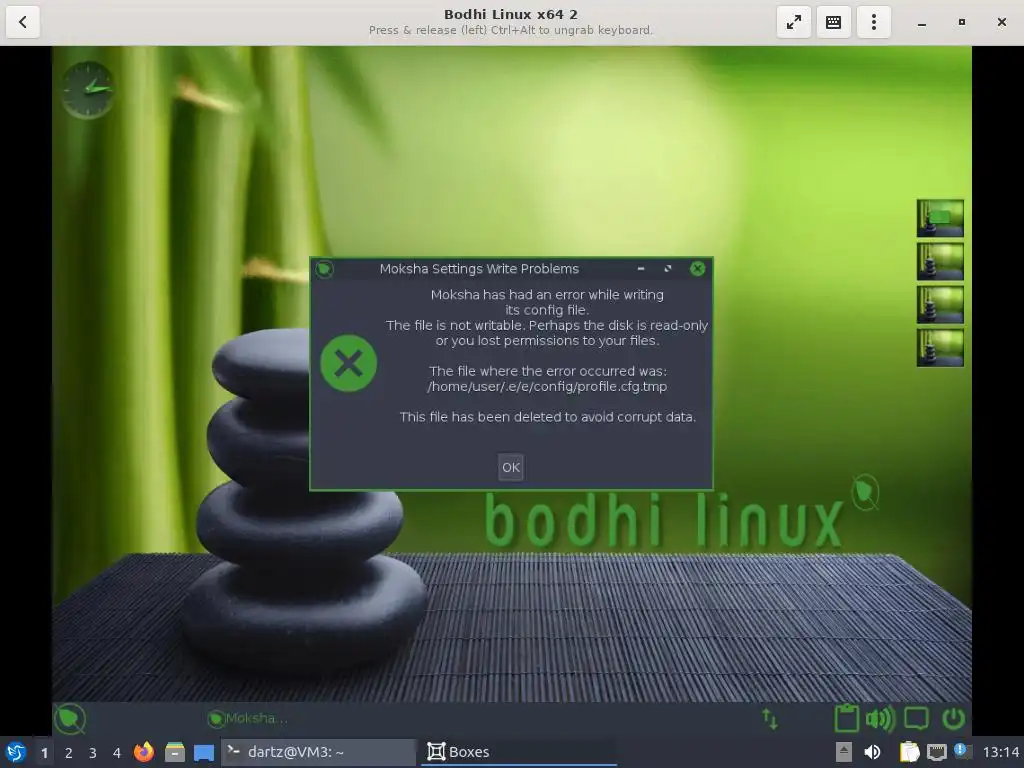
Task: Maximize the Moksha Settings Write Problems dialog
Action: 667,268
